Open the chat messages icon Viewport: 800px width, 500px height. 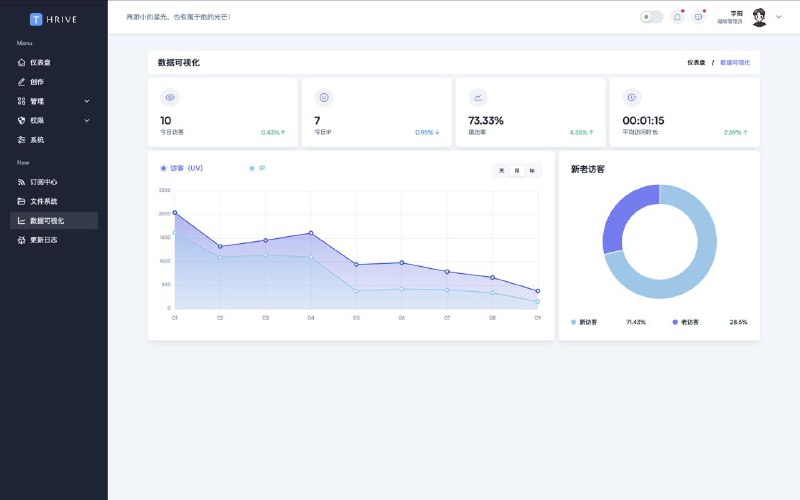pos(698,17)
